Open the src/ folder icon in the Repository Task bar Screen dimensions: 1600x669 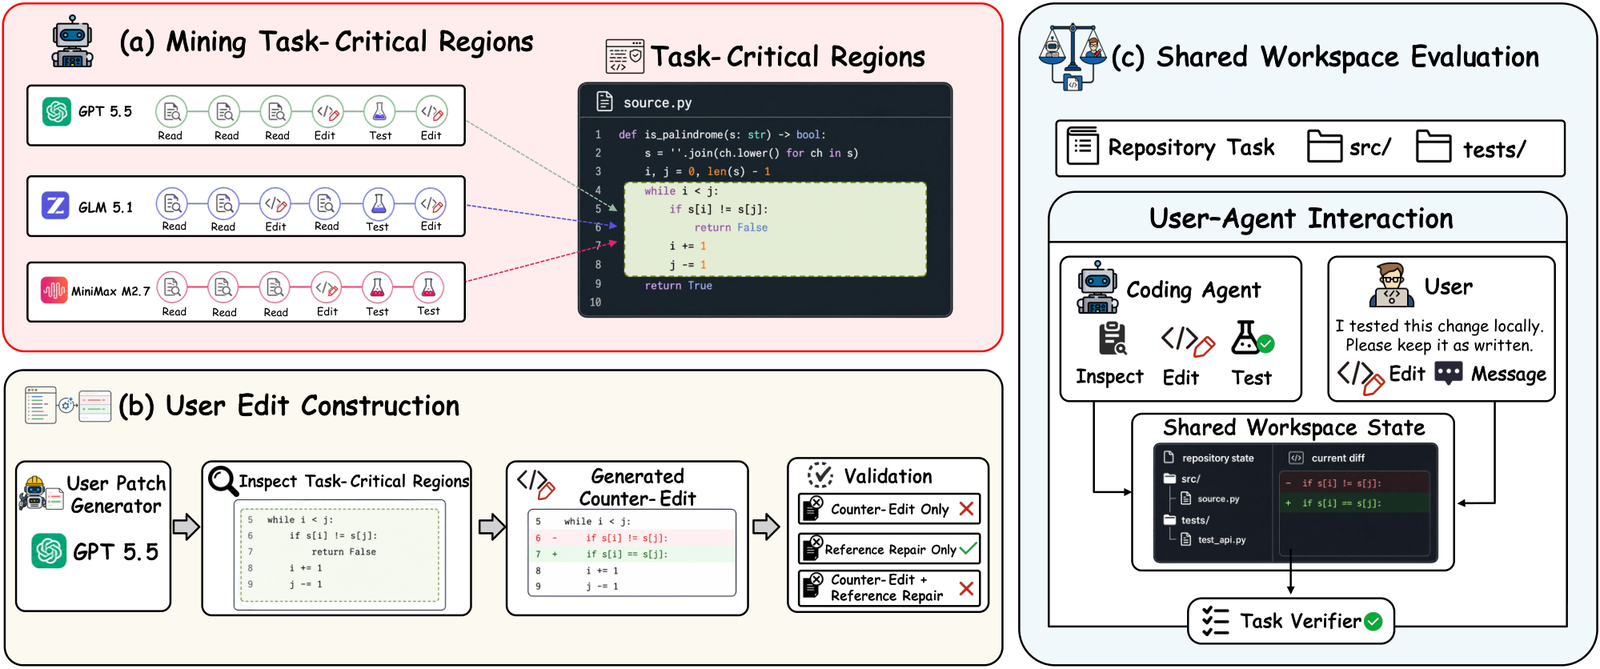click(1325, 146)
